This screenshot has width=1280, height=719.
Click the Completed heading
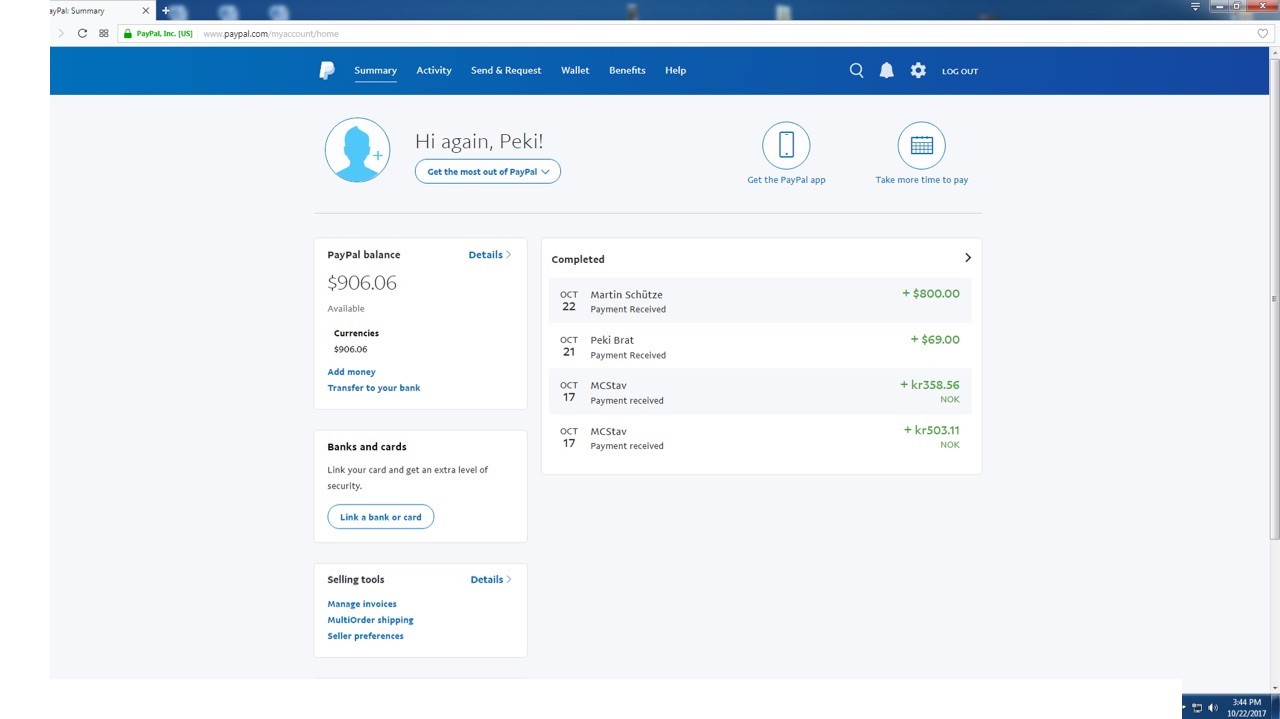(578, 259)
